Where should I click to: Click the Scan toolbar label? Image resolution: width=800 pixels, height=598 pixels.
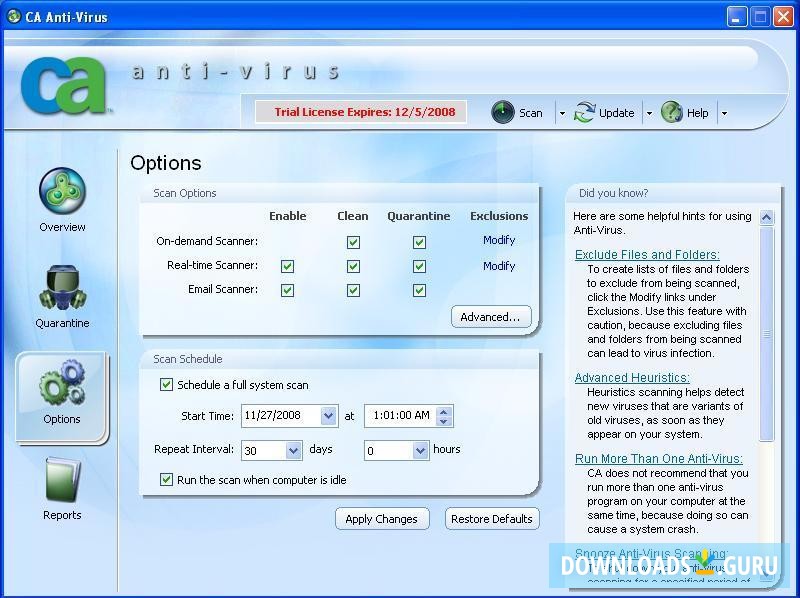(531, 113)
